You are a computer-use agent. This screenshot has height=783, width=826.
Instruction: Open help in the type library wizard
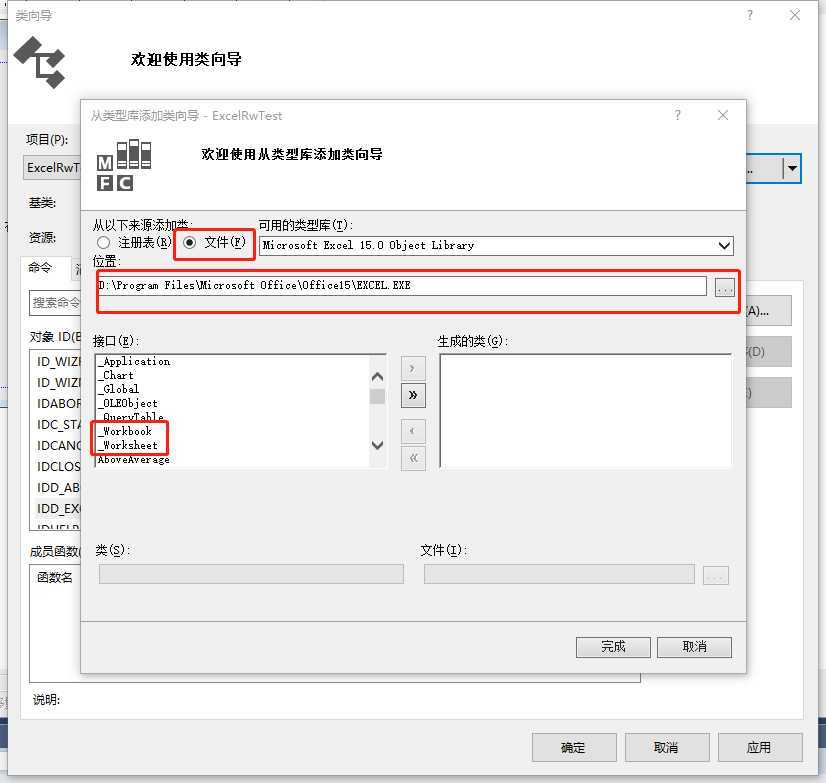[x=677, y=115]
